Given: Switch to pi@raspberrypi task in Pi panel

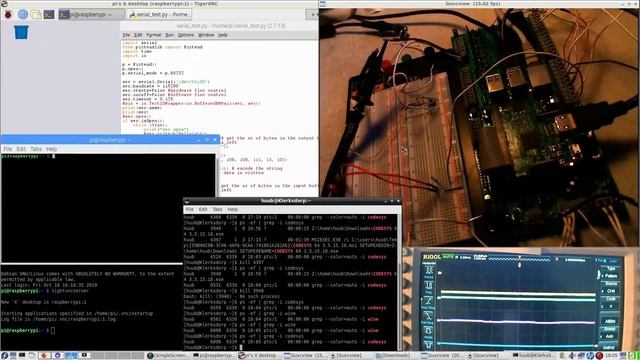Looking at the screenshot, I should coord(91,14).
